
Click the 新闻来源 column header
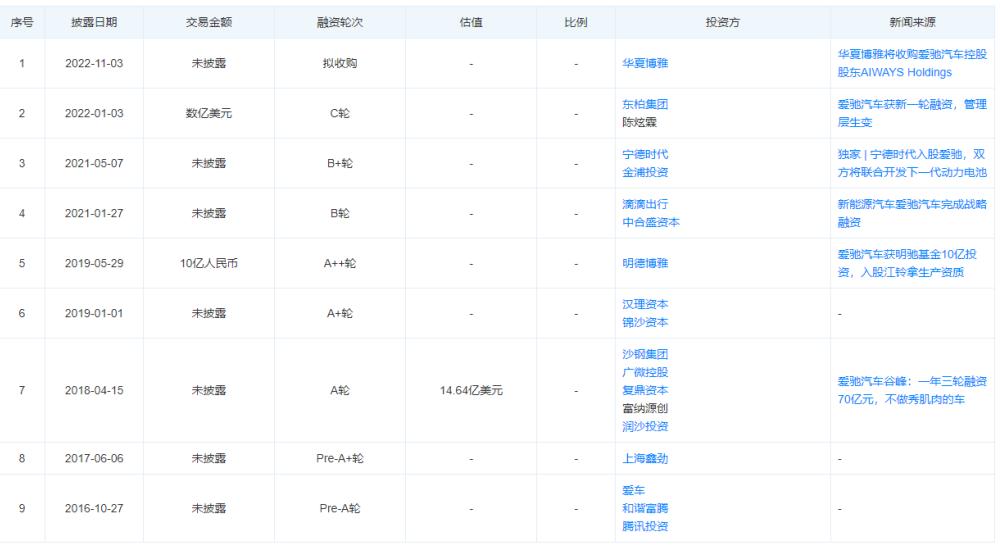click(x=912, y=22)
